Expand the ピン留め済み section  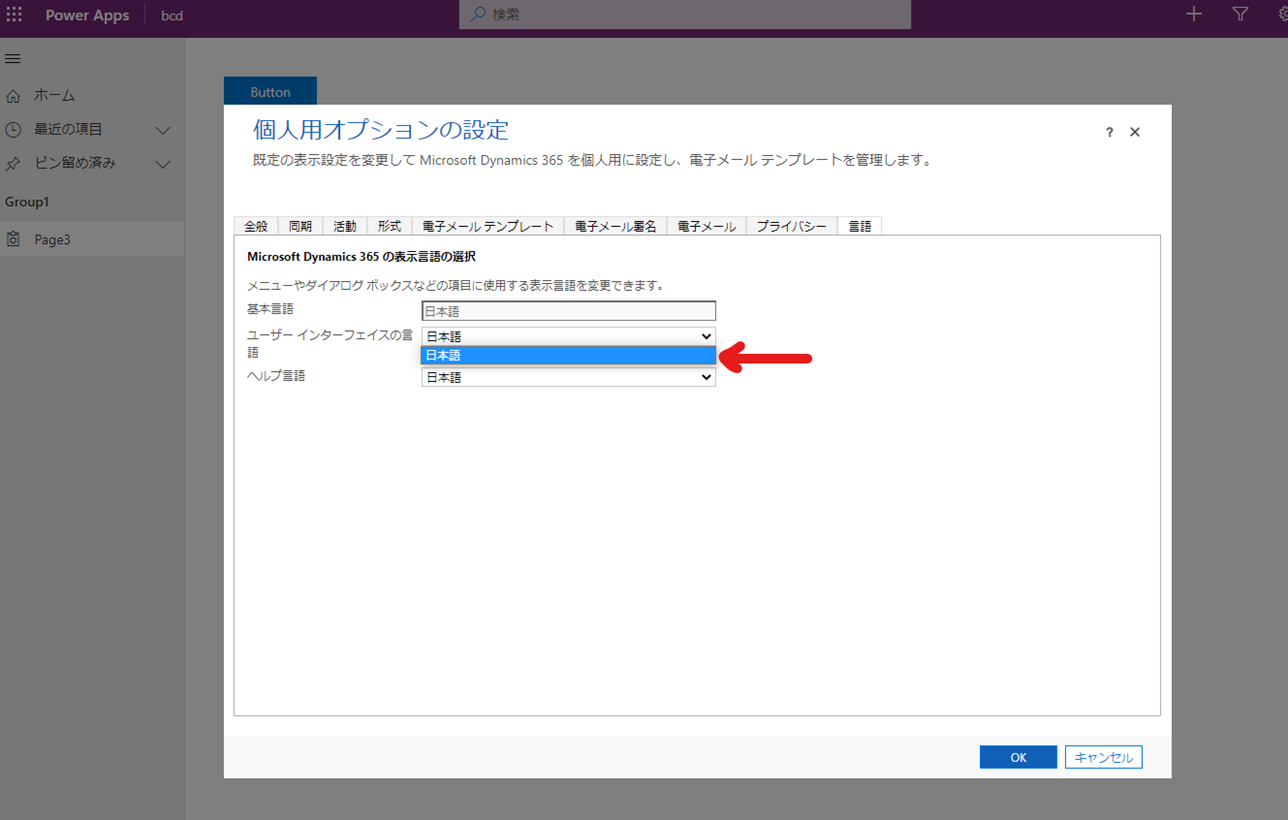(x=163, y=164)
